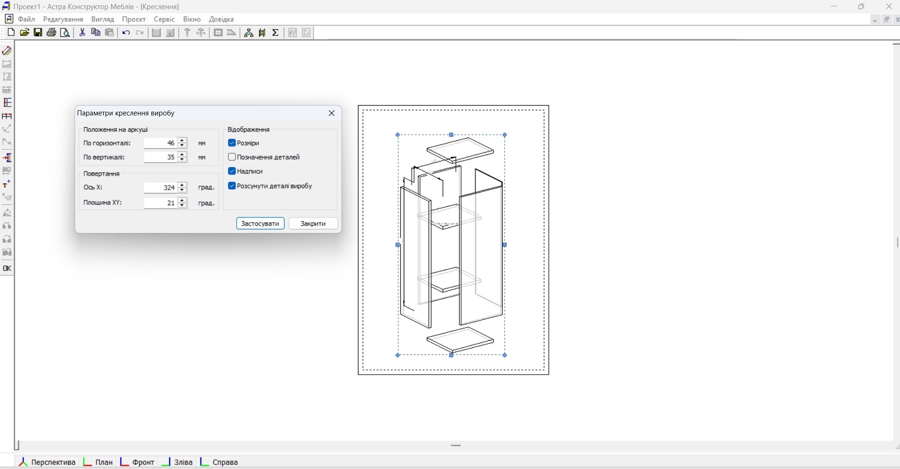900x469 pixels.
Task: Toggle the Позначення деталей checkbox
Action: [232, 157]
